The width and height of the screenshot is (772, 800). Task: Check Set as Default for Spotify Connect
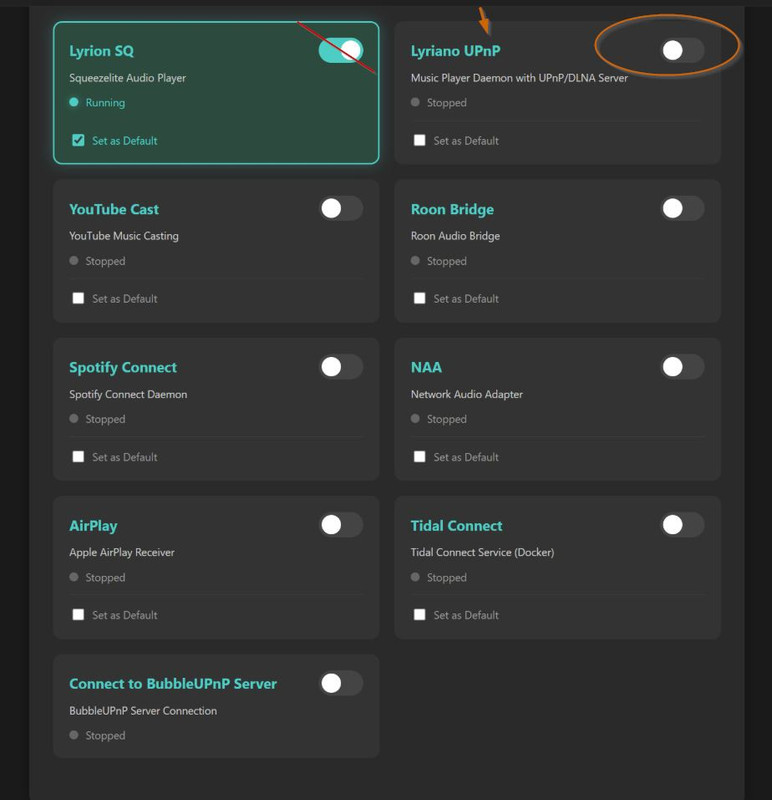78,457
